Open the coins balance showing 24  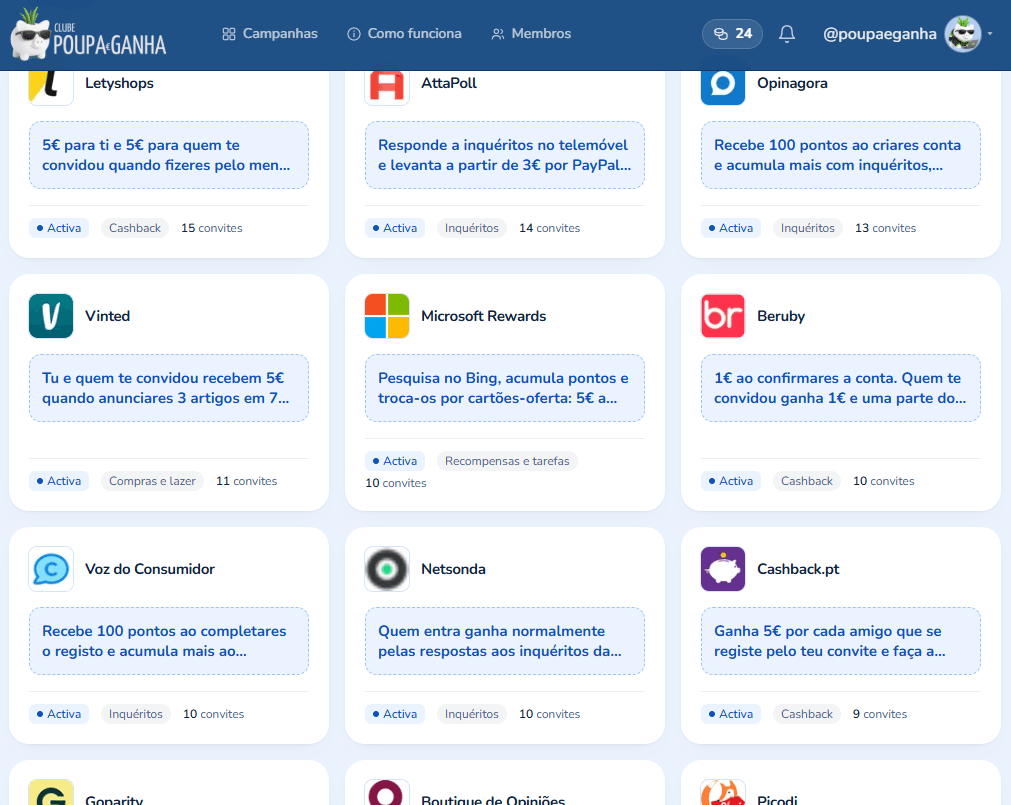[x=732, y=34]
